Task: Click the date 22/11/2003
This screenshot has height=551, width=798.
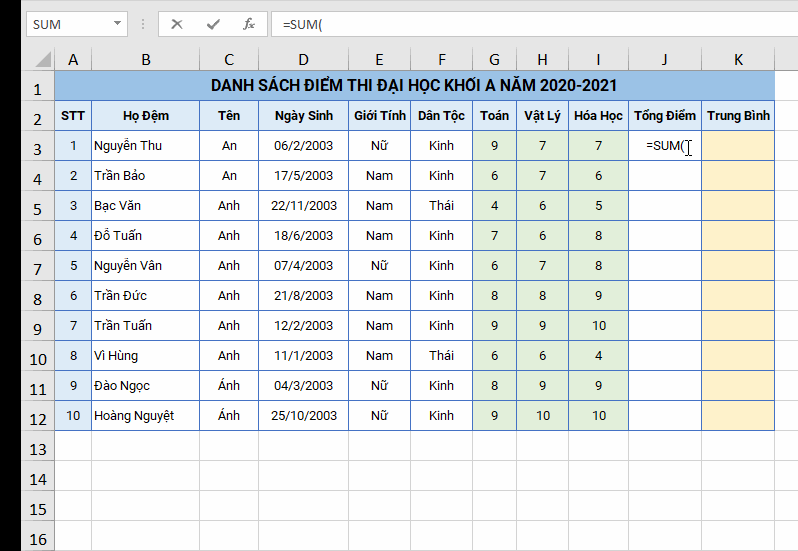Action: pyautogui.click(x=304, y=206)
